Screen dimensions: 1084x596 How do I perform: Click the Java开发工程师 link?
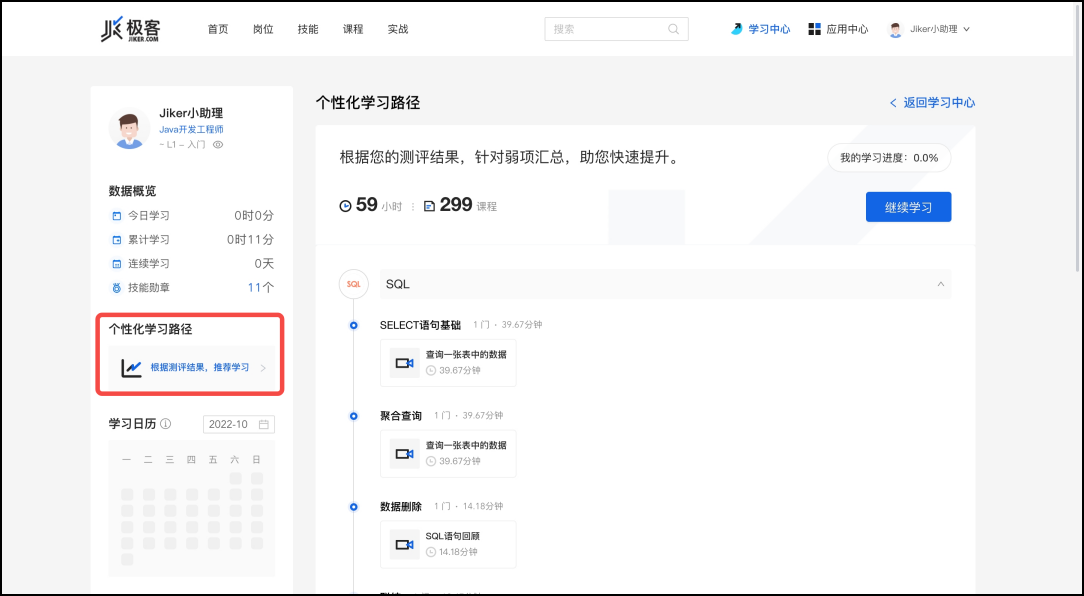(x=191, y=129)
